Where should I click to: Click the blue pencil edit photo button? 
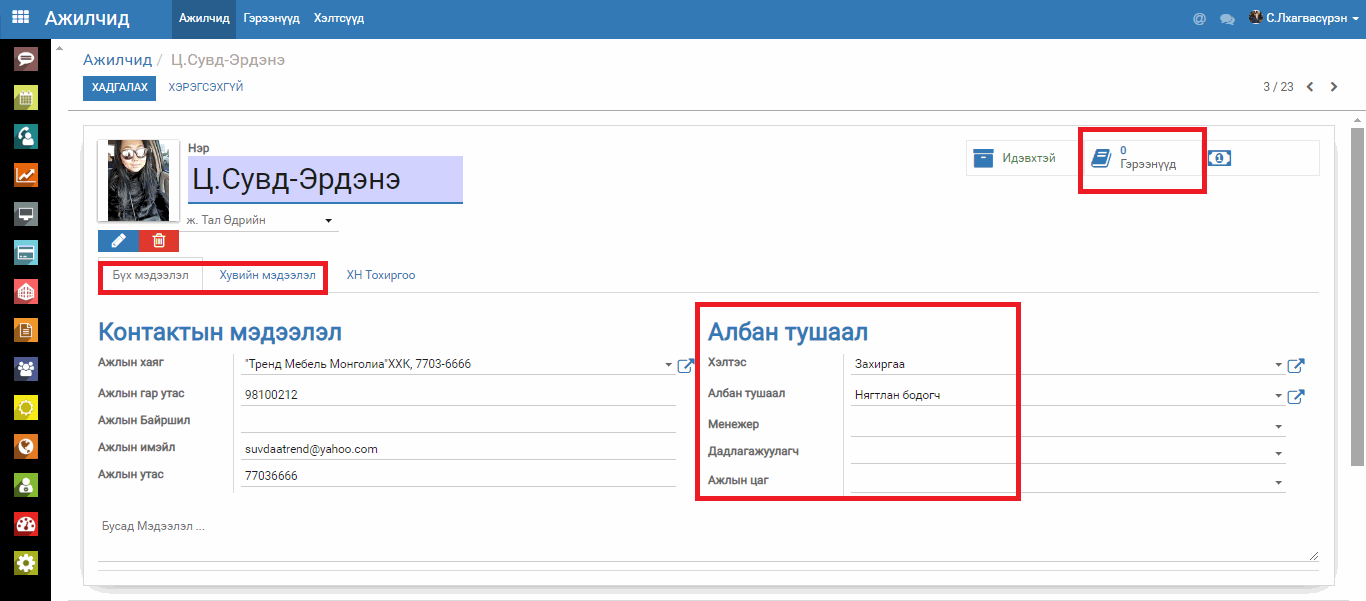pos(118,240)
